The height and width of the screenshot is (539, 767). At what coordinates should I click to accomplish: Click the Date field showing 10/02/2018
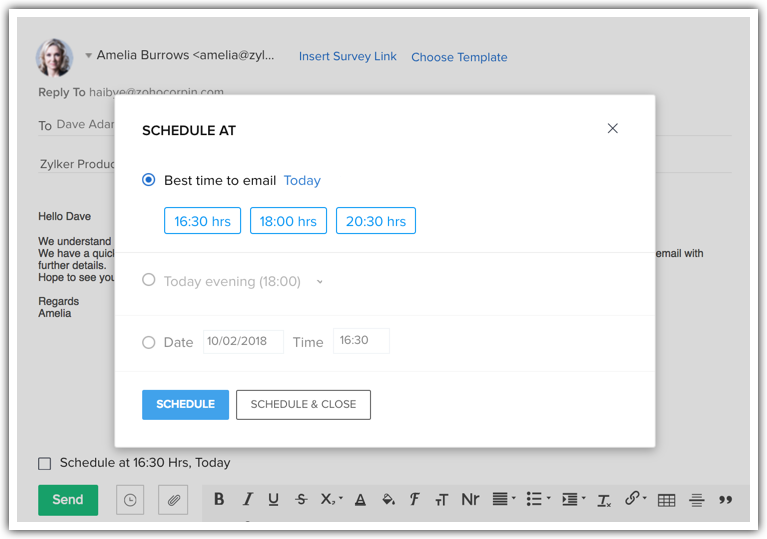point(243,341)
